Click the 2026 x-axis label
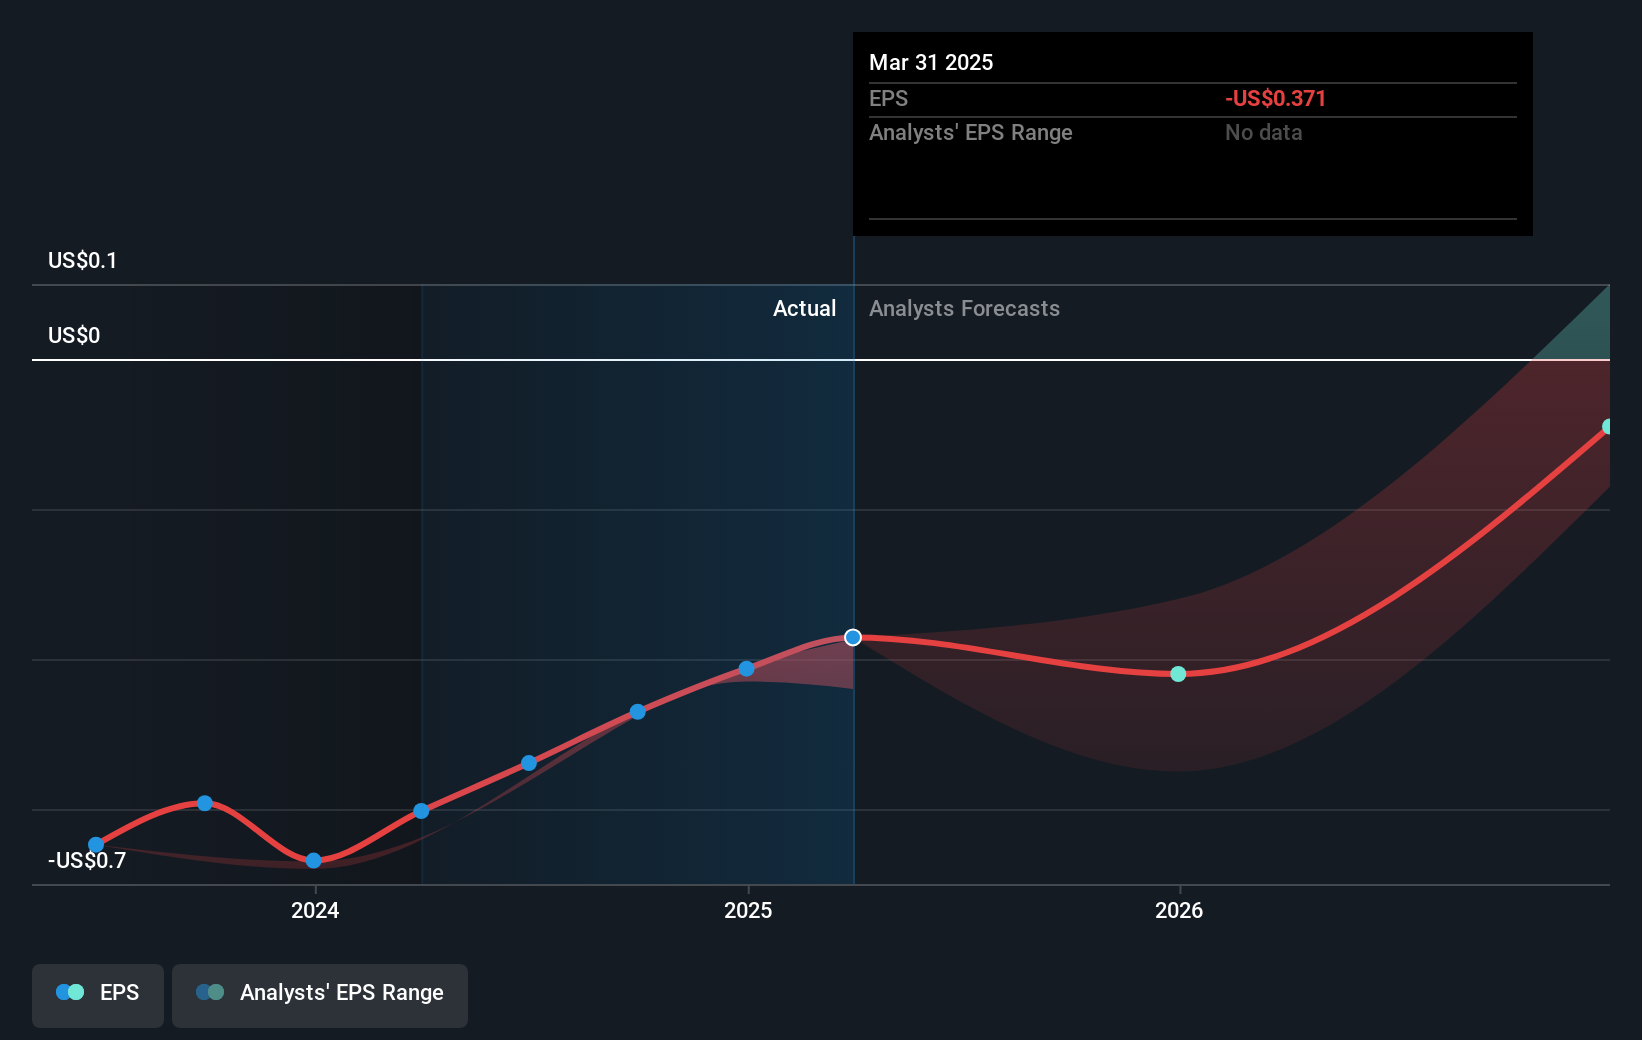The image size is (1642, 1040). tap(1179, 910)
